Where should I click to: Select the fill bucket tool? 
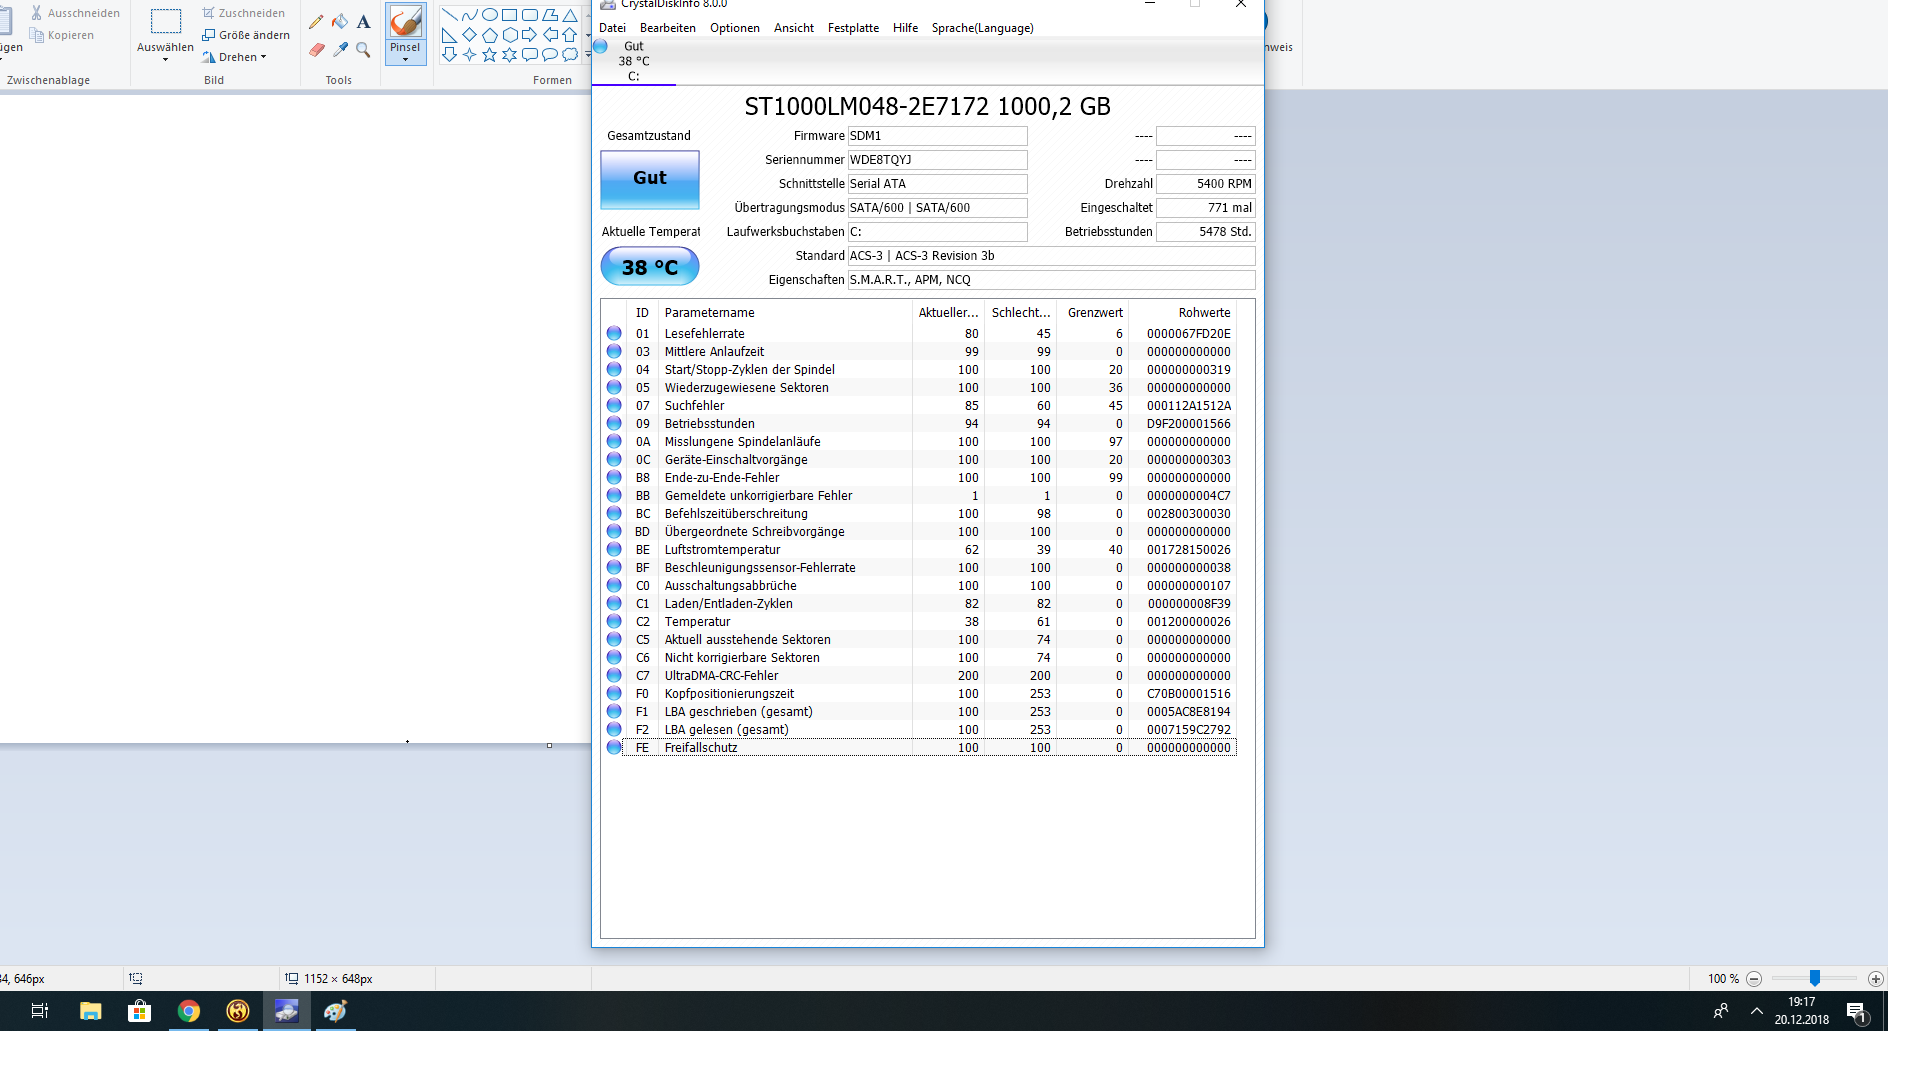click(x=340, y=22)
